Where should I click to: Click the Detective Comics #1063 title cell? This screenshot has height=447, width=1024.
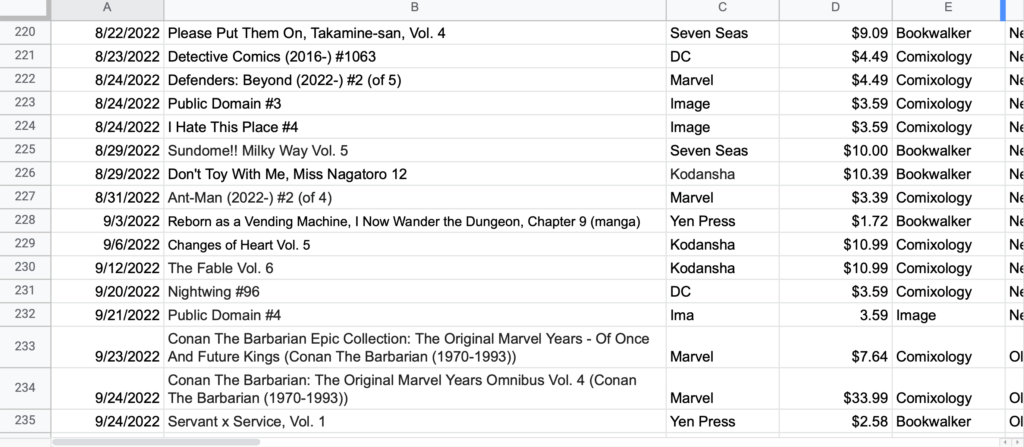click(x=415, y=57)
